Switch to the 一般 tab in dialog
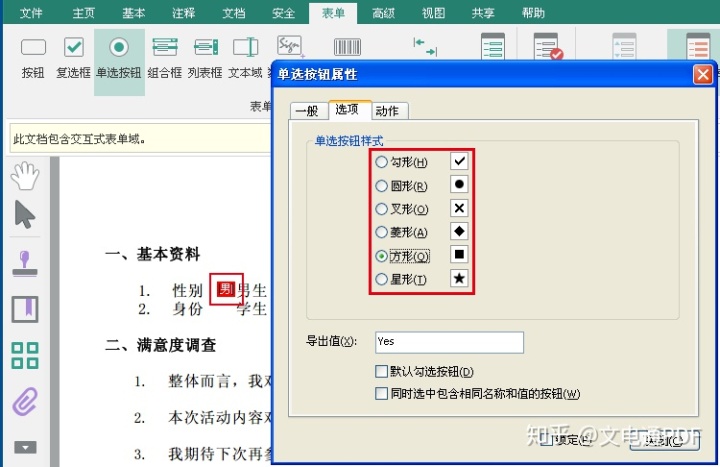Viewport: 720px width, 467px height. (x=307, y=111)
